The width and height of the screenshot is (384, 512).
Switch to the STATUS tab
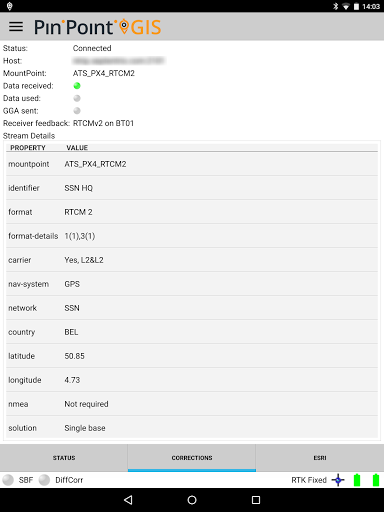(64, 458)
